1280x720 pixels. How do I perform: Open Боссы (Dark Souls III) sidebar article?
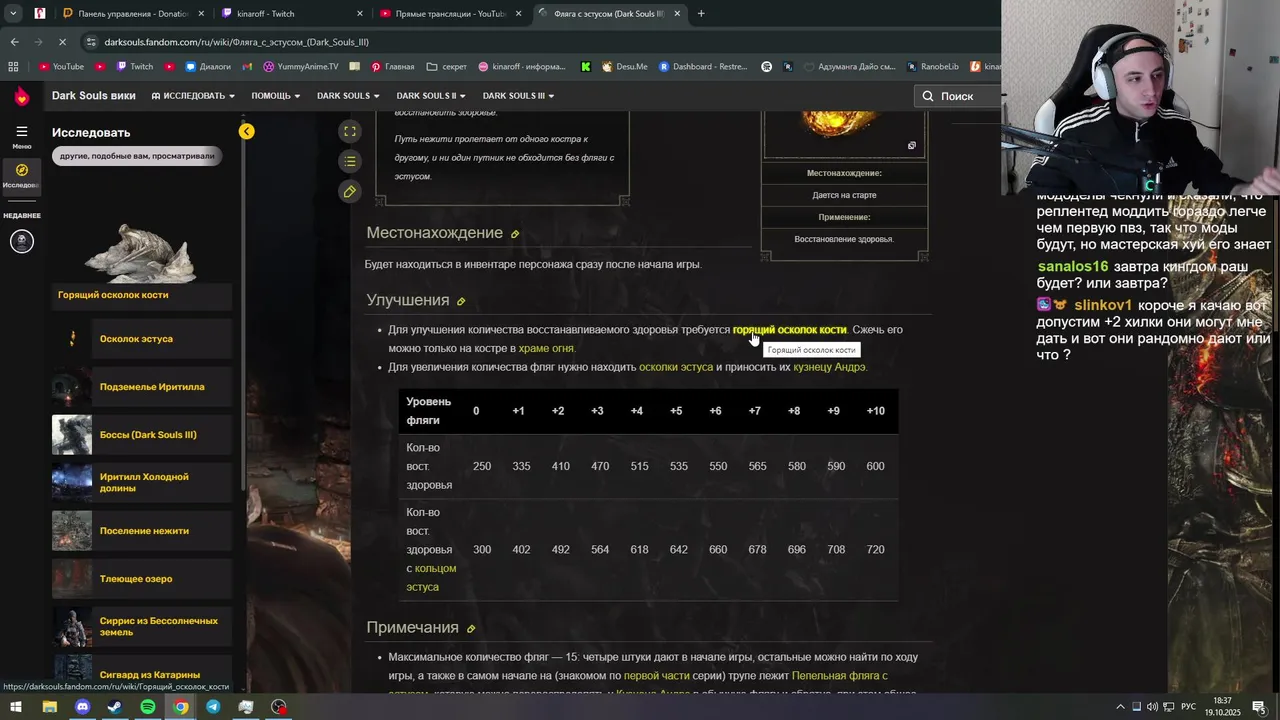[x=142, y=435]
